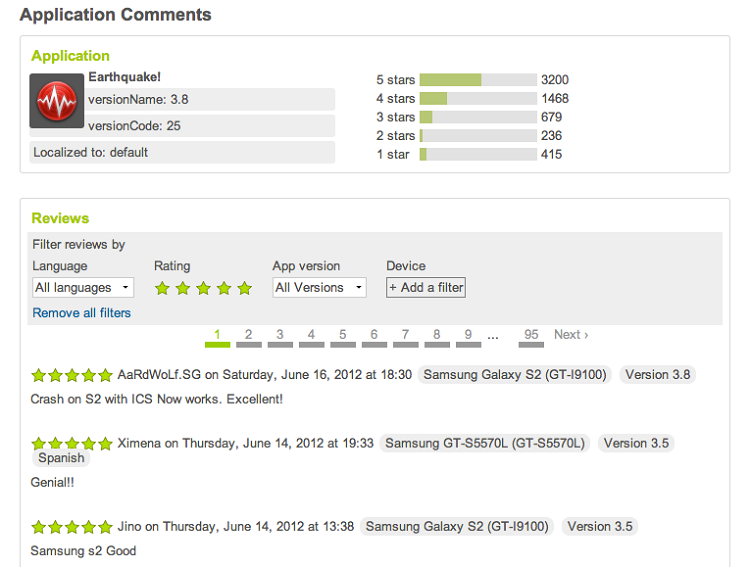Screen dimensions: 750x567
Task: Open the App version dropdown
Action: [x=319, y=288]
